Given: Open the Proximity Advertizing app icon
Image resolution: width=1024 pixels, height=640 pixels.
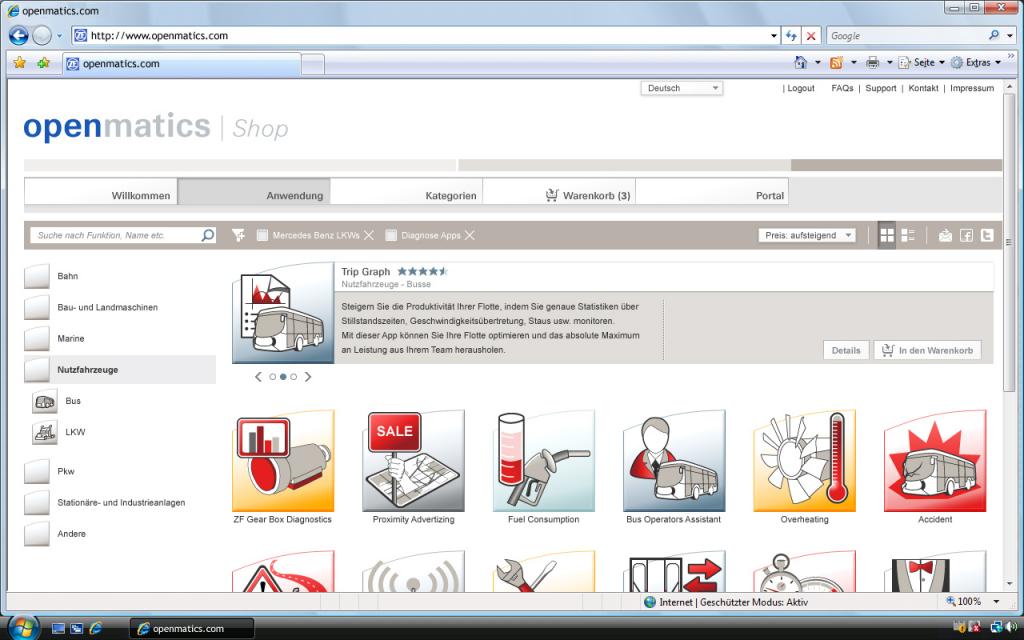Looking at the screenshot, I should click(413, 461).
